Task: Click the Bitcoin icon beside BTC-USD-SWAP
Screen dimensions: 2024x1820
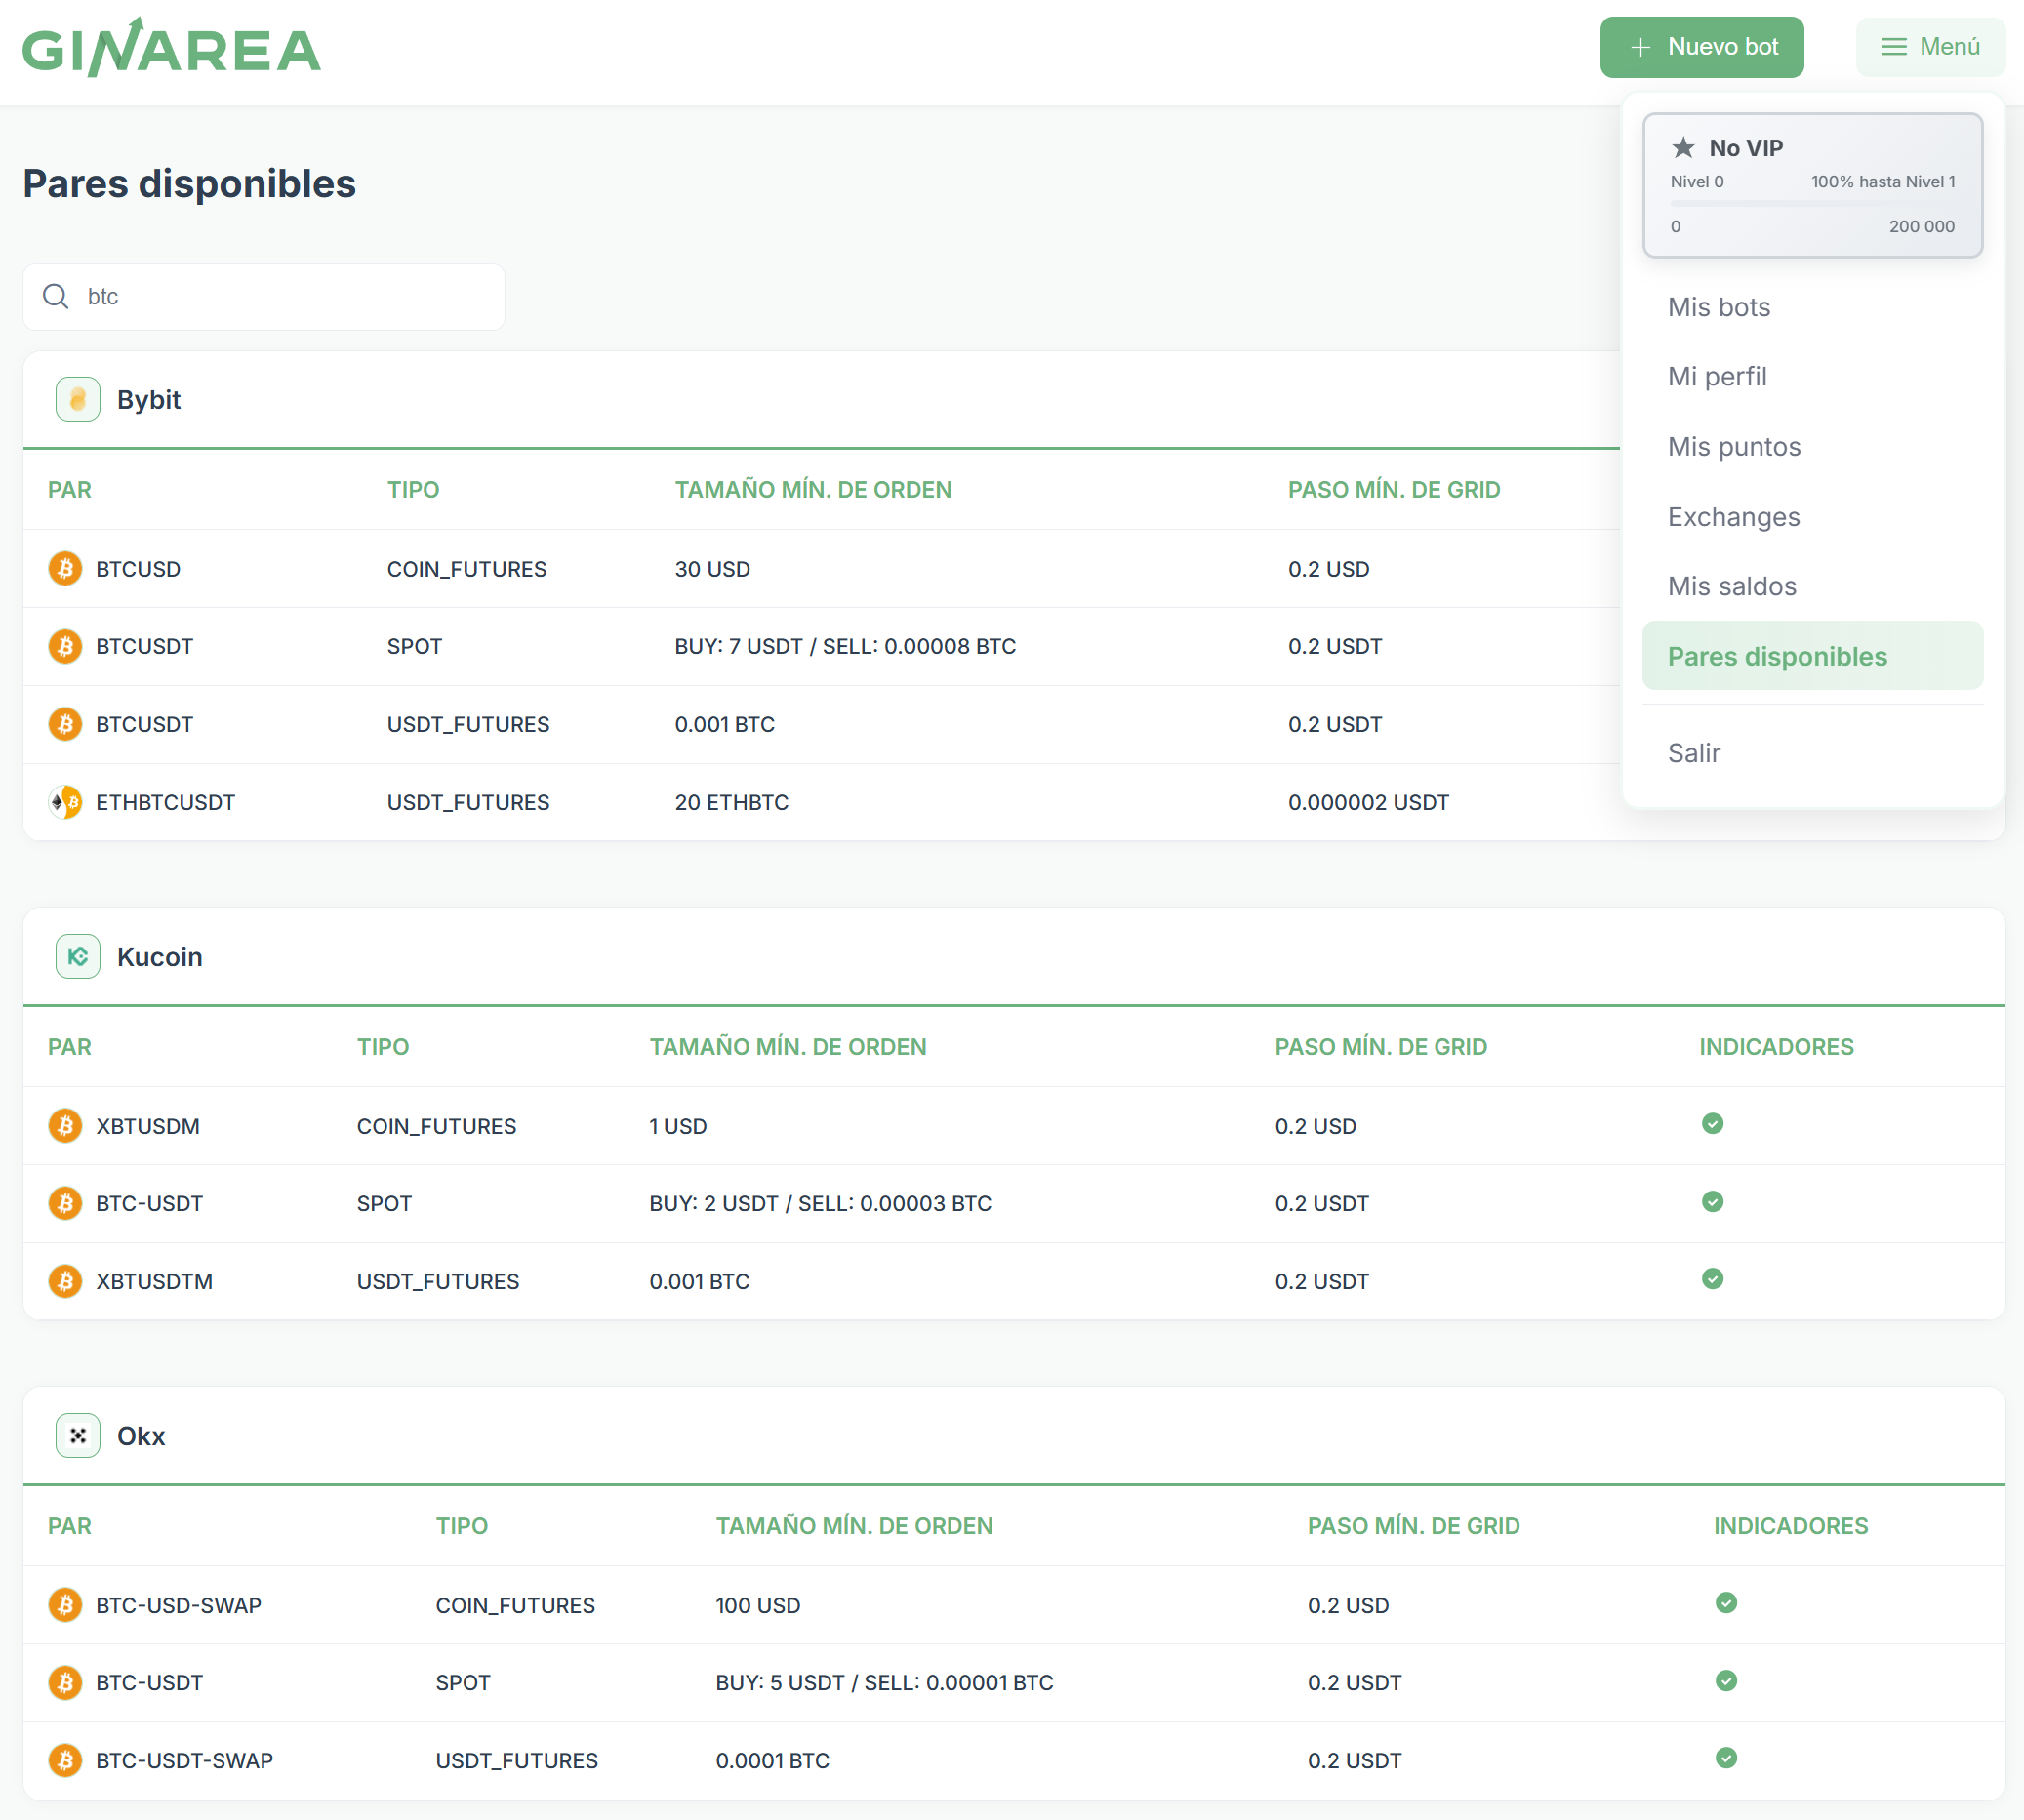Action: (66, 1605)
